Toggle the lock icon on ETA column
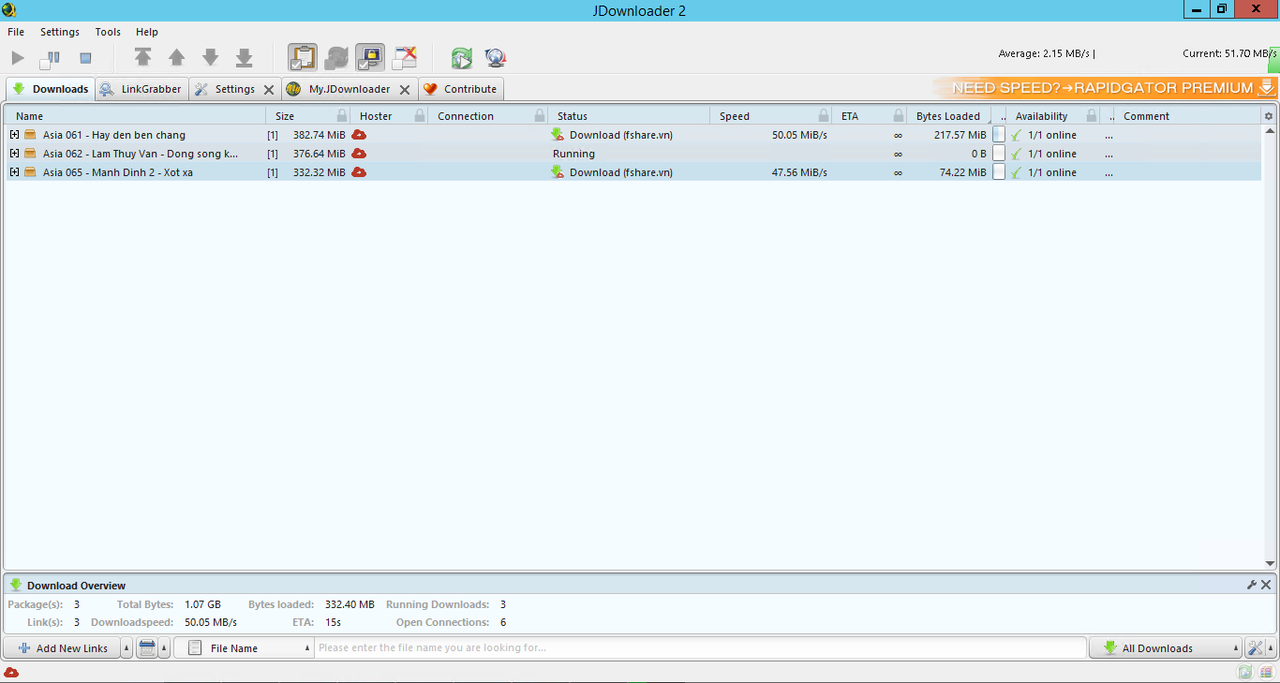Image resolution: width=1280 pixels, height=683 pixels. [x=899, y=116]
